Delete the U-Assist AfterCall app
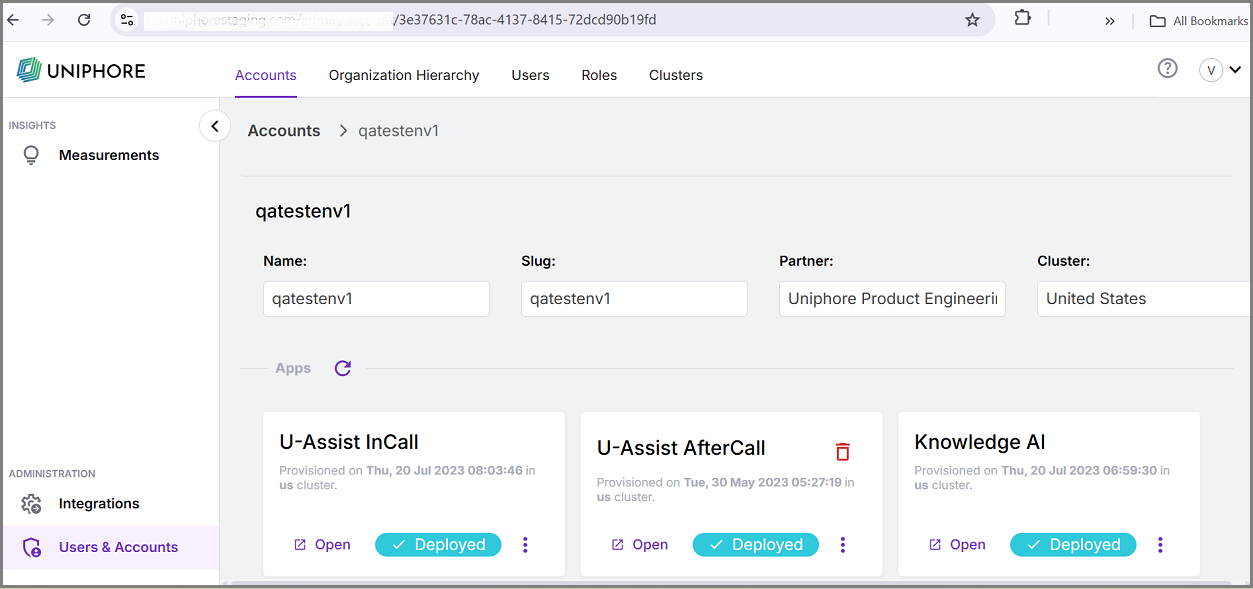1253x589 pixels. [x=843, y=451]
